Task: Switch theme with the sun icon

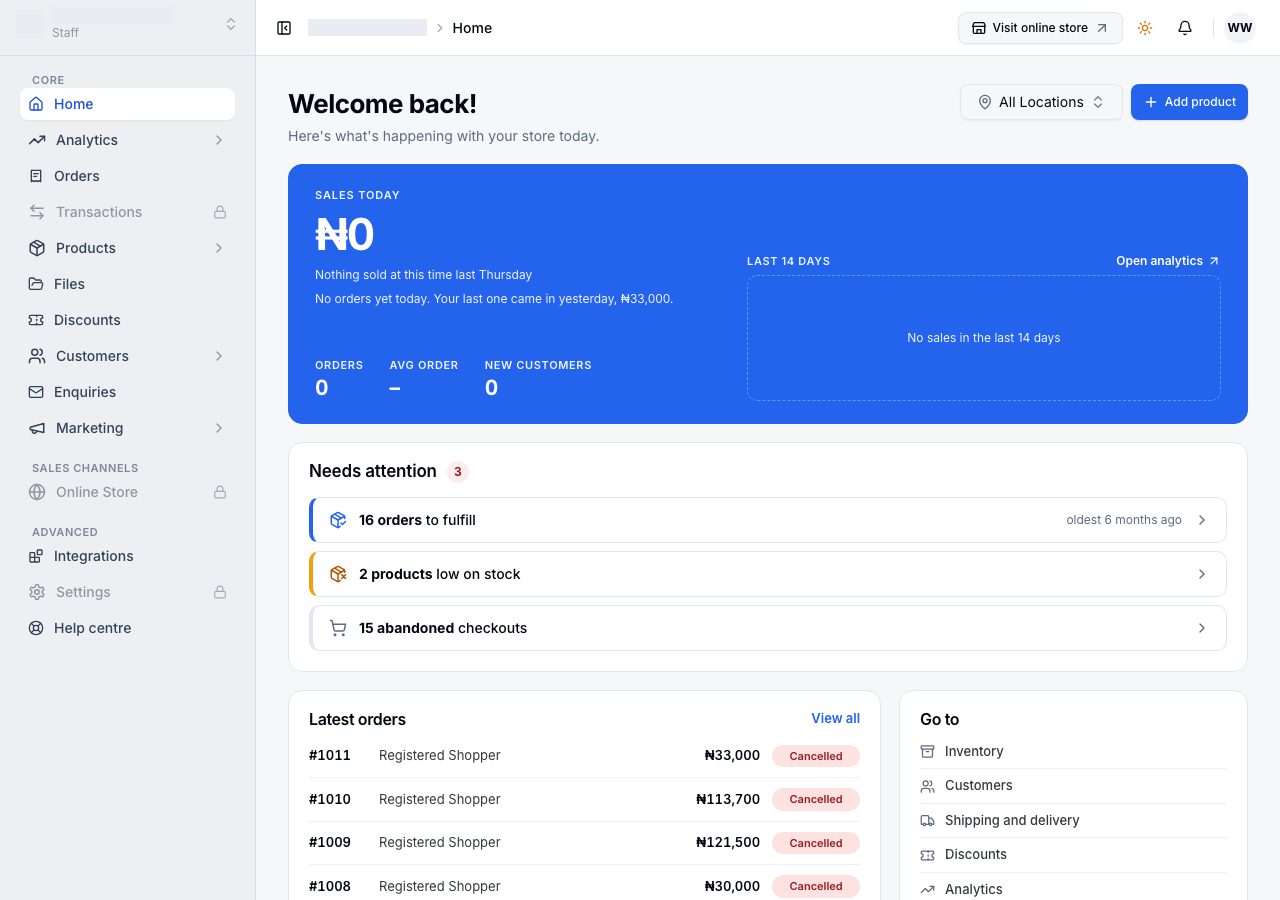Action: click(x=1145, y=28)
